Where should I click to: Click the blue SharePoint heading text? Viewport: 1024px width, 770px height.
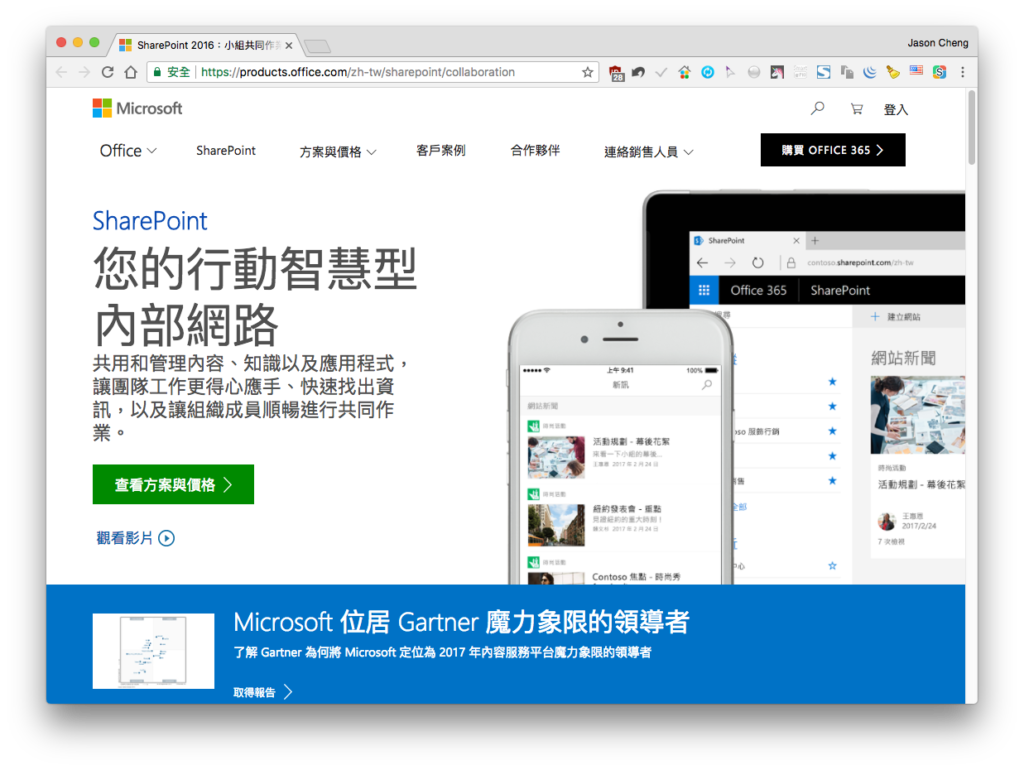[x=150, y=221]
